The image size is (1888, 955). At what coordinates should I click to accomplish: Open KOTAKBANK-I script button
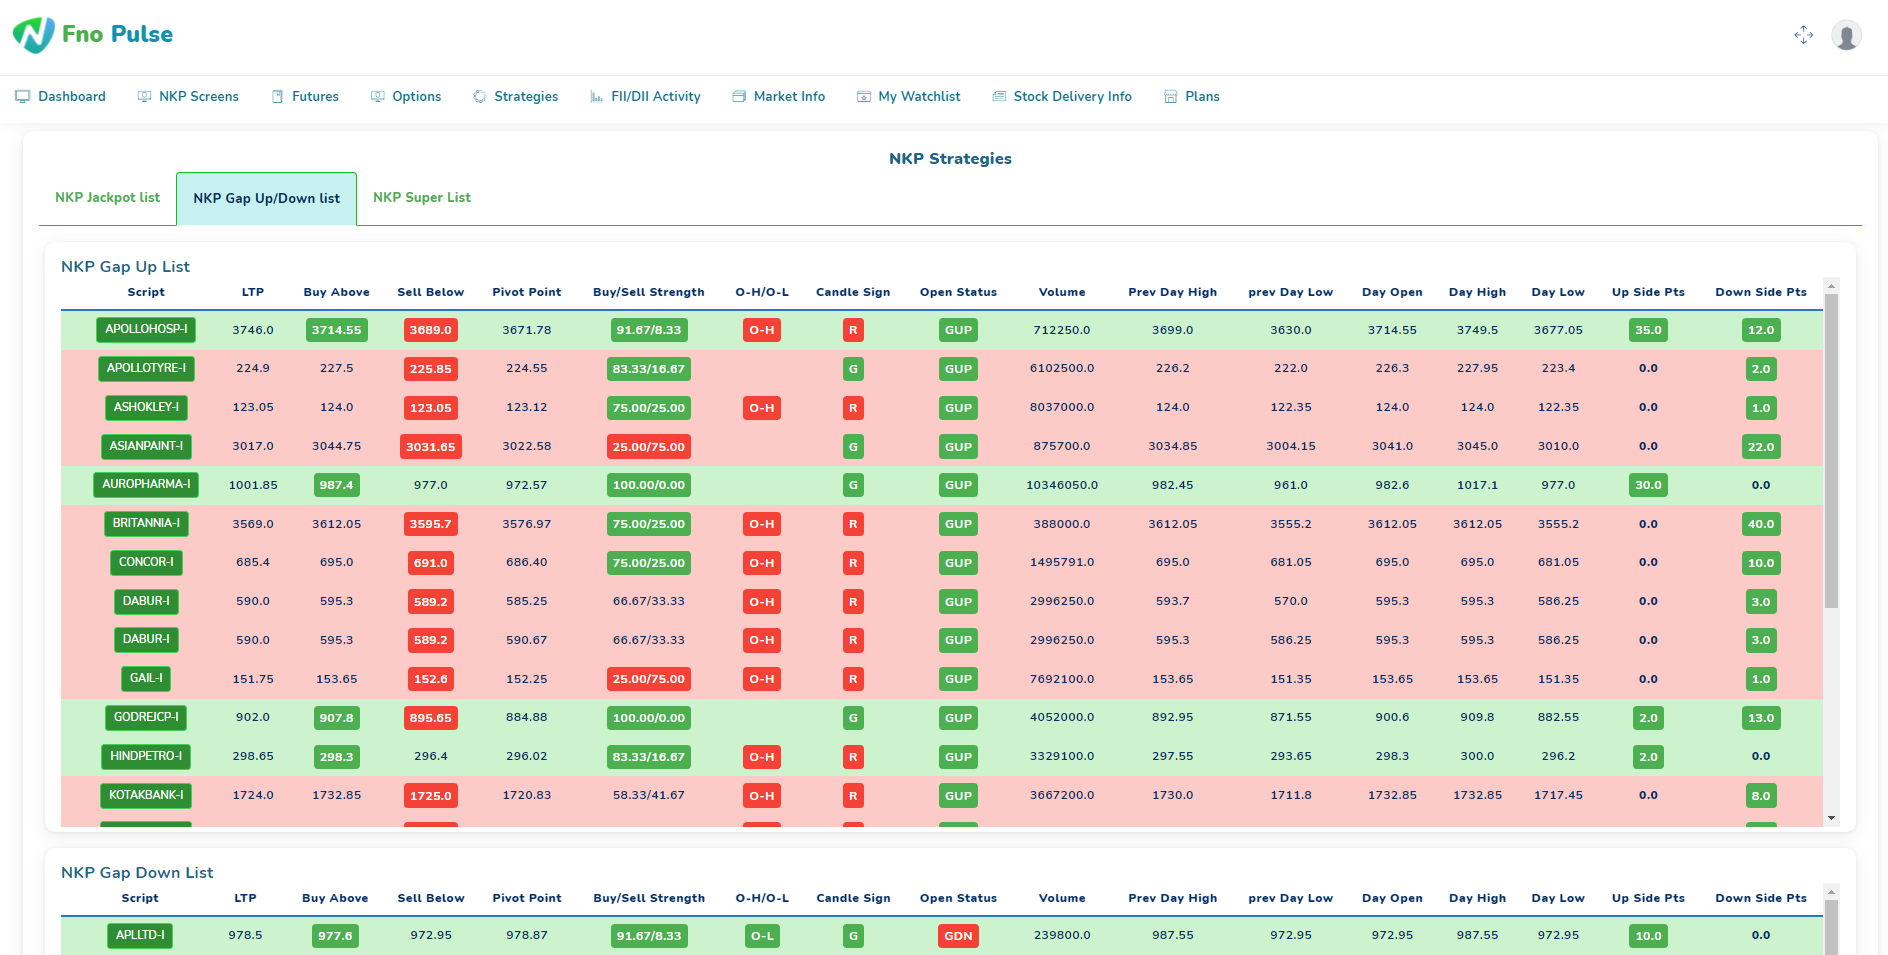point(146,796)
